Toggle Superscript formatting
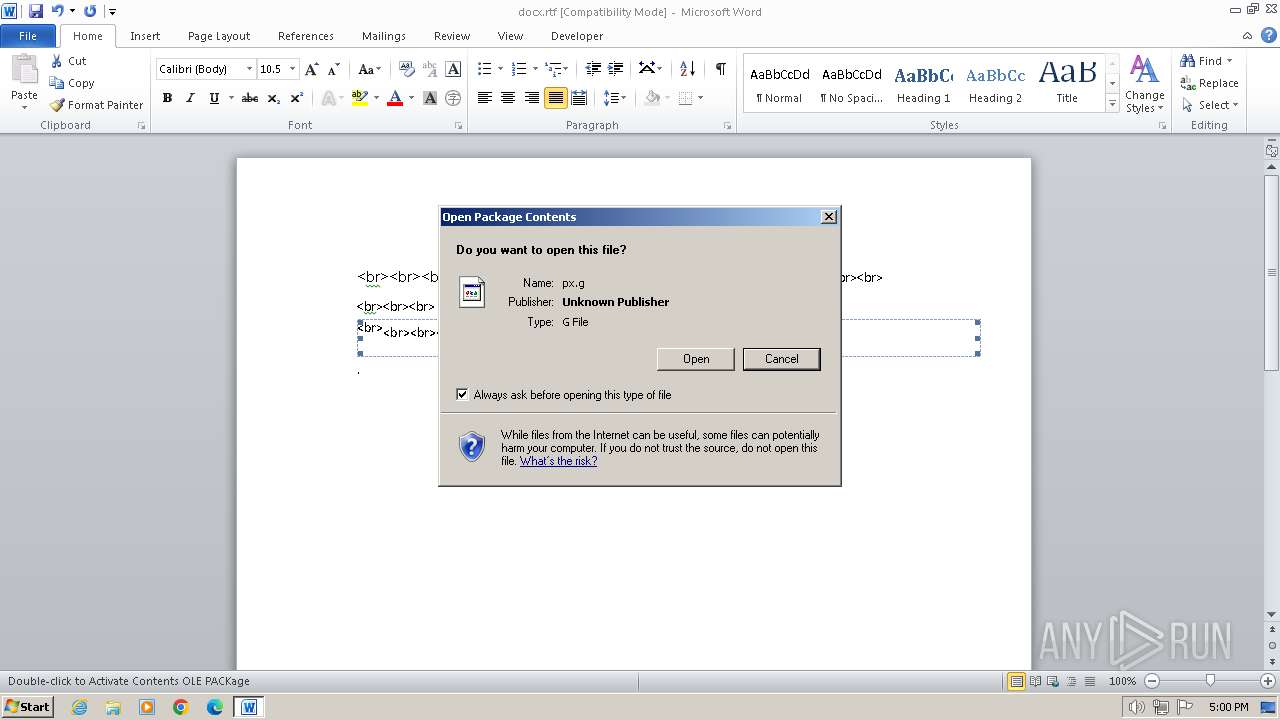1280x720 pixels. tap(296, 98)
